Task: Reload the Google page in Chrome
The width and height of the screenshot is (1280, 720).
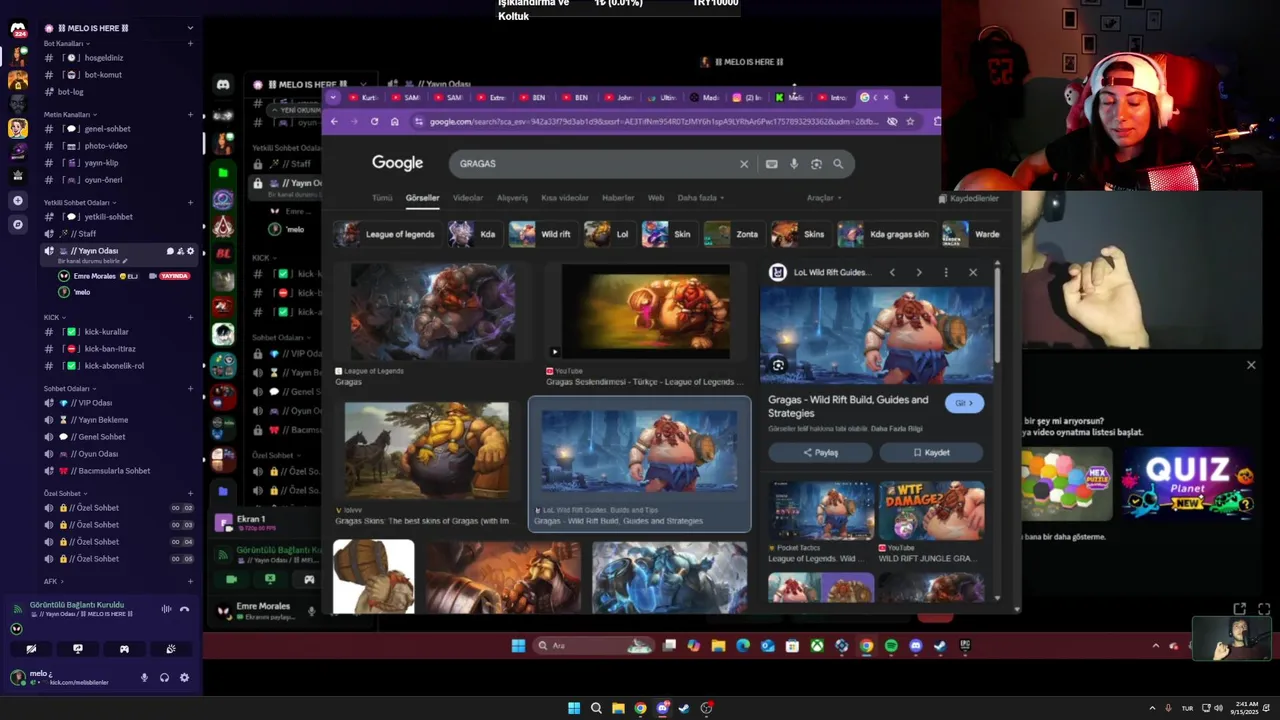Action: coord(374,121)
